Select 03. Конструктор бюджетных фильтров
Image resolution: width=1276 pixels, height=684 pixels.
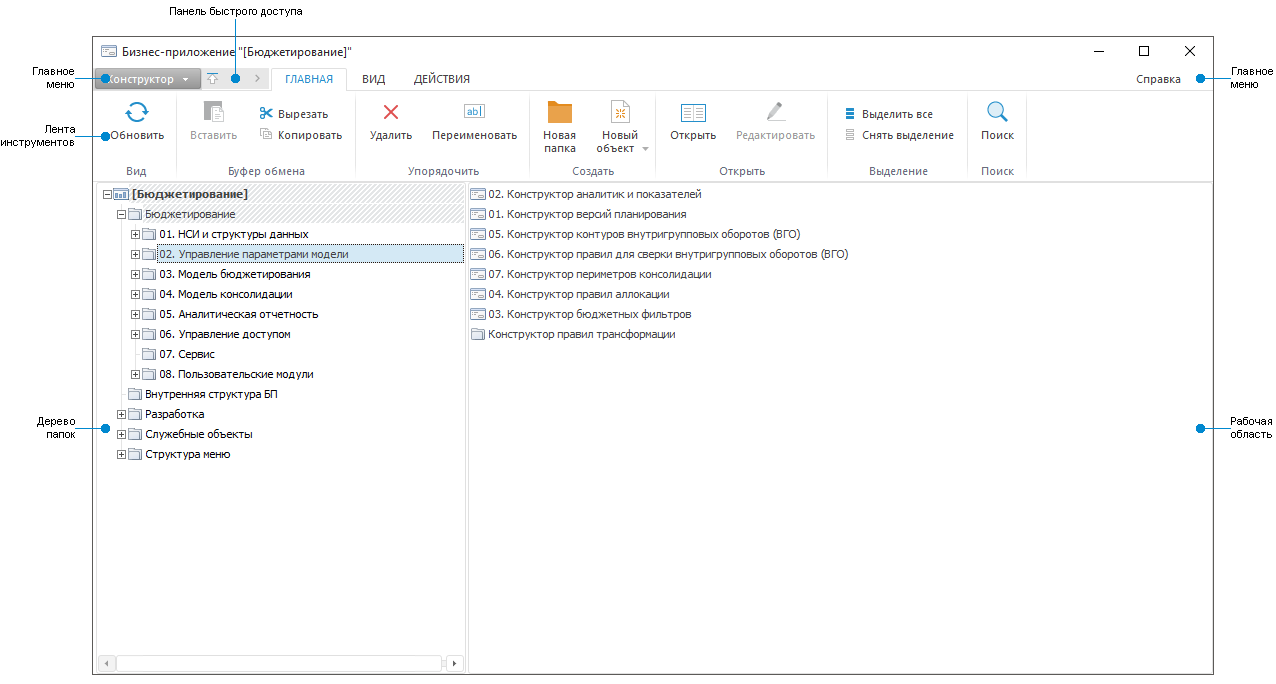click(x=590, y=314)
